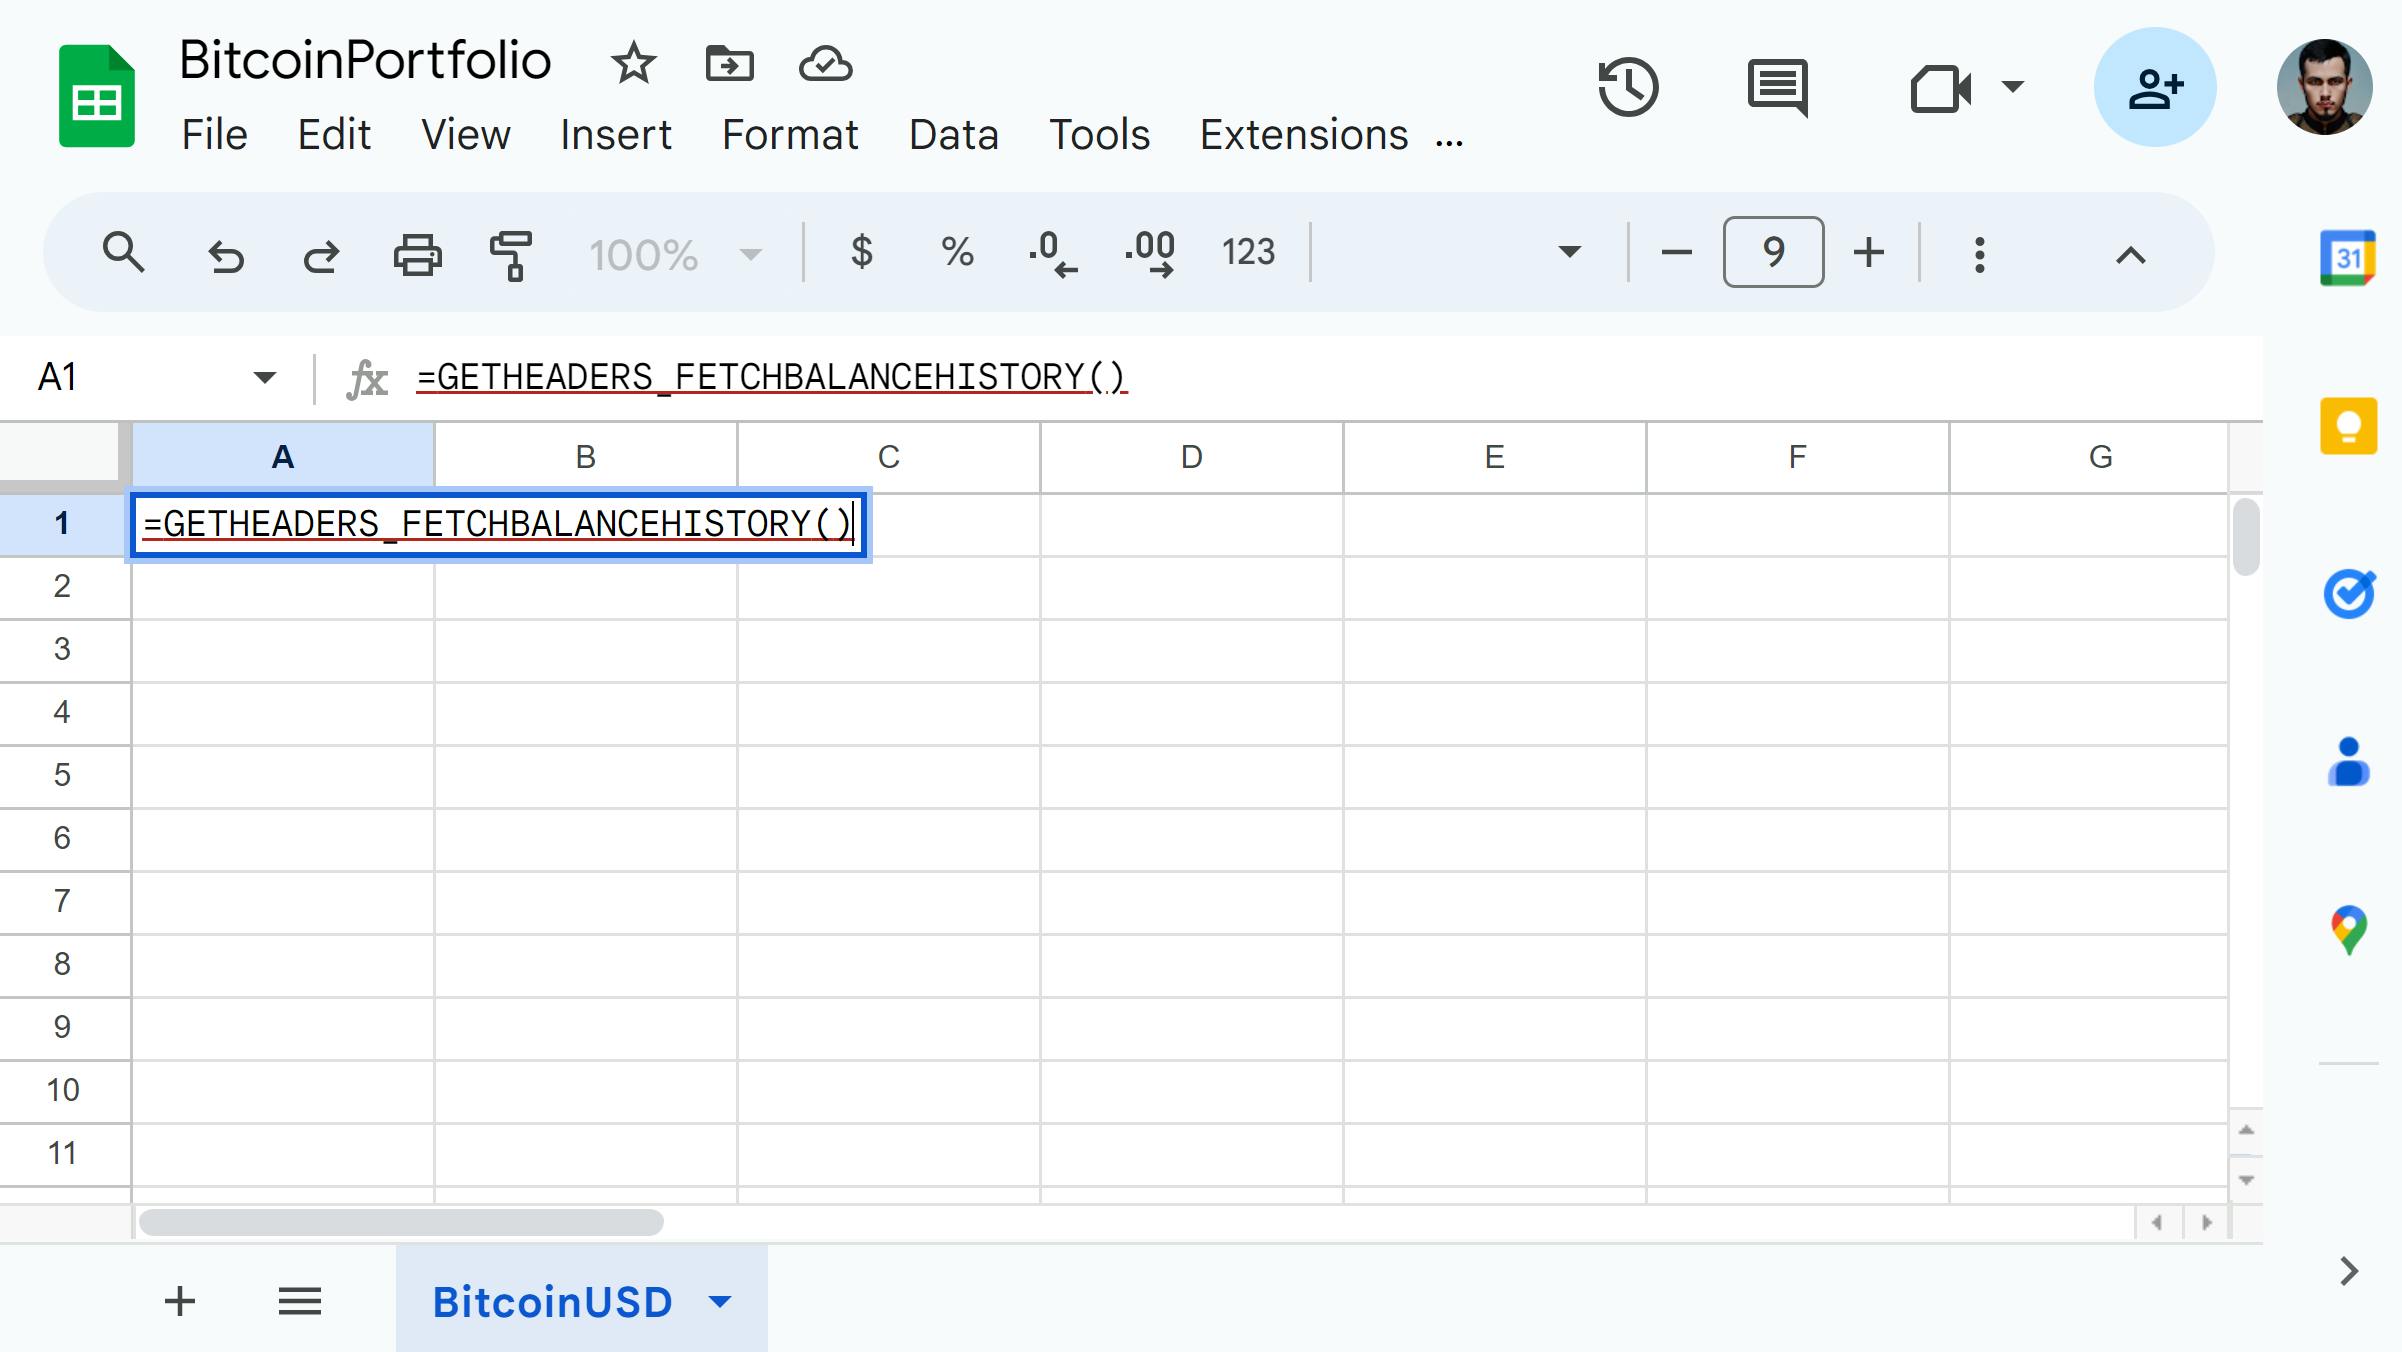Open more number formats 123
The width and height of the screenshot is (2402, 1352).
[1248, 252]
